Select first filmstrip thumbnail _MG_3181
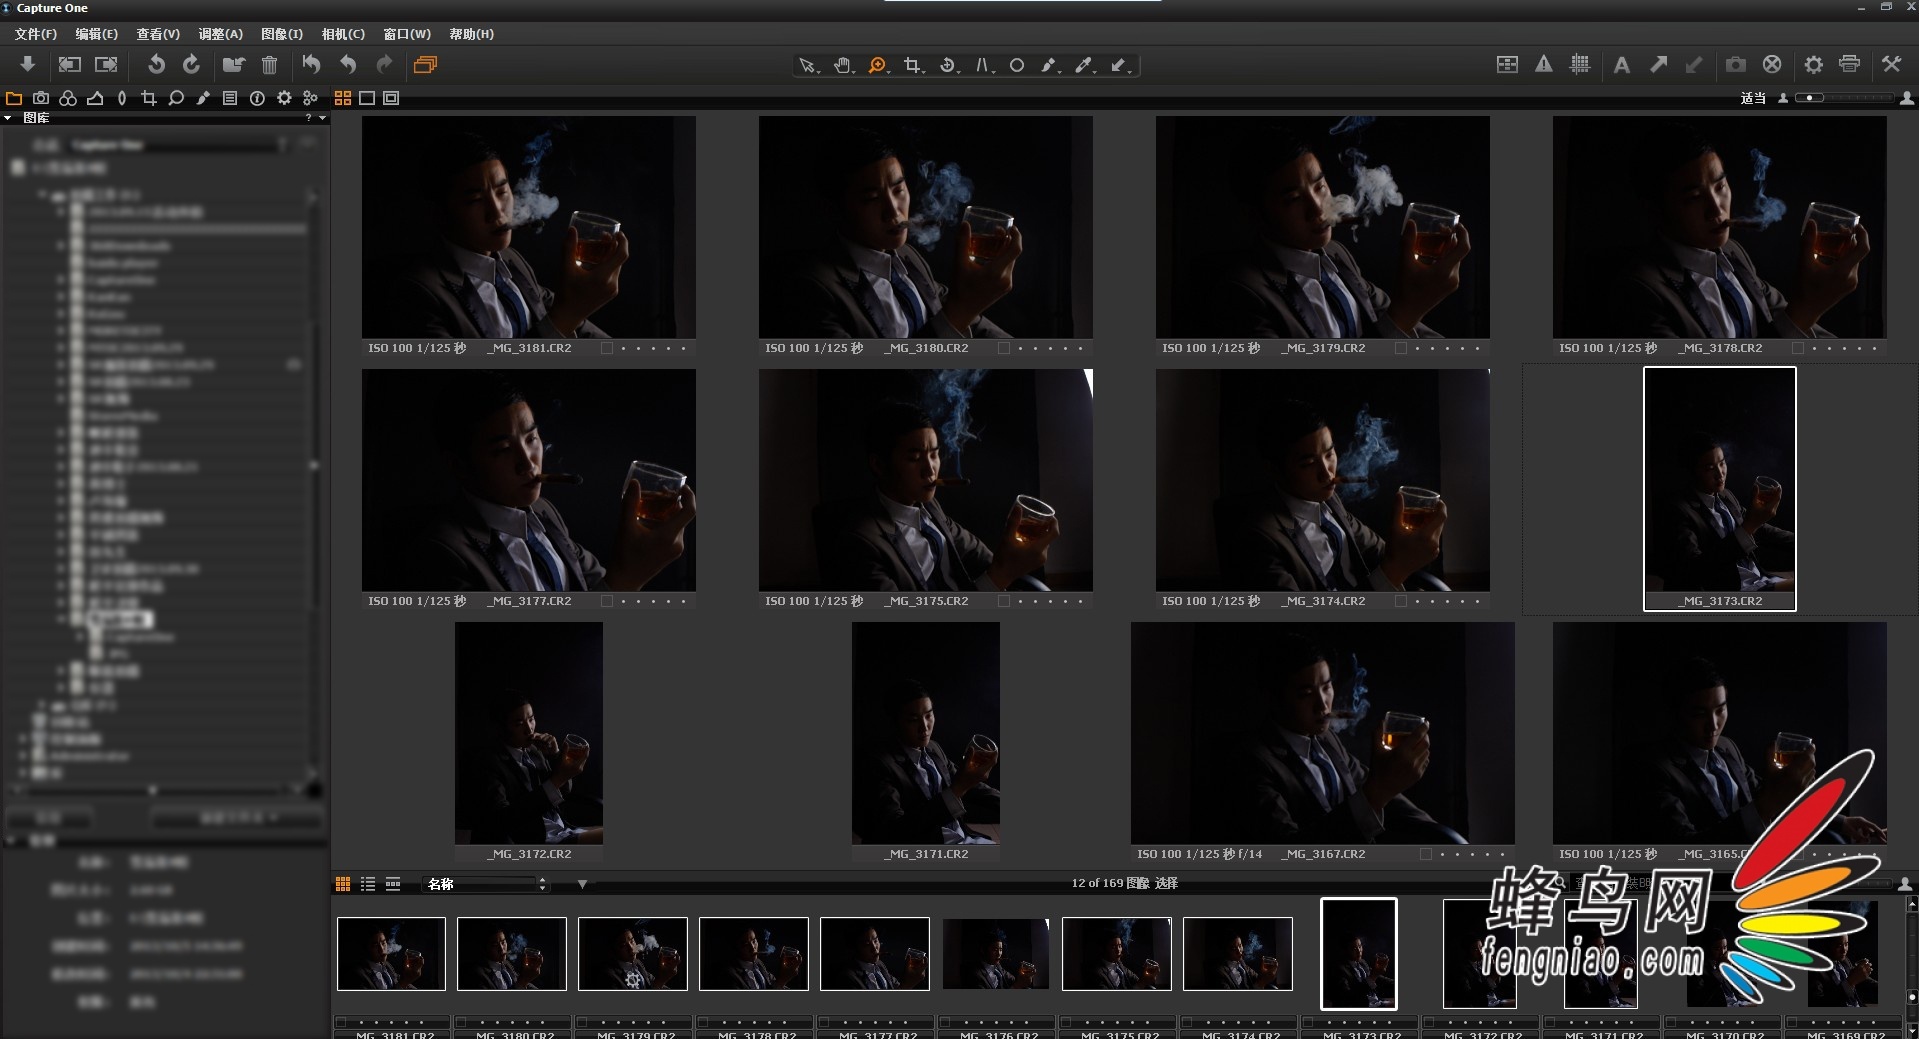This screenshot has width=1919, height=1039. click(391, 954)
